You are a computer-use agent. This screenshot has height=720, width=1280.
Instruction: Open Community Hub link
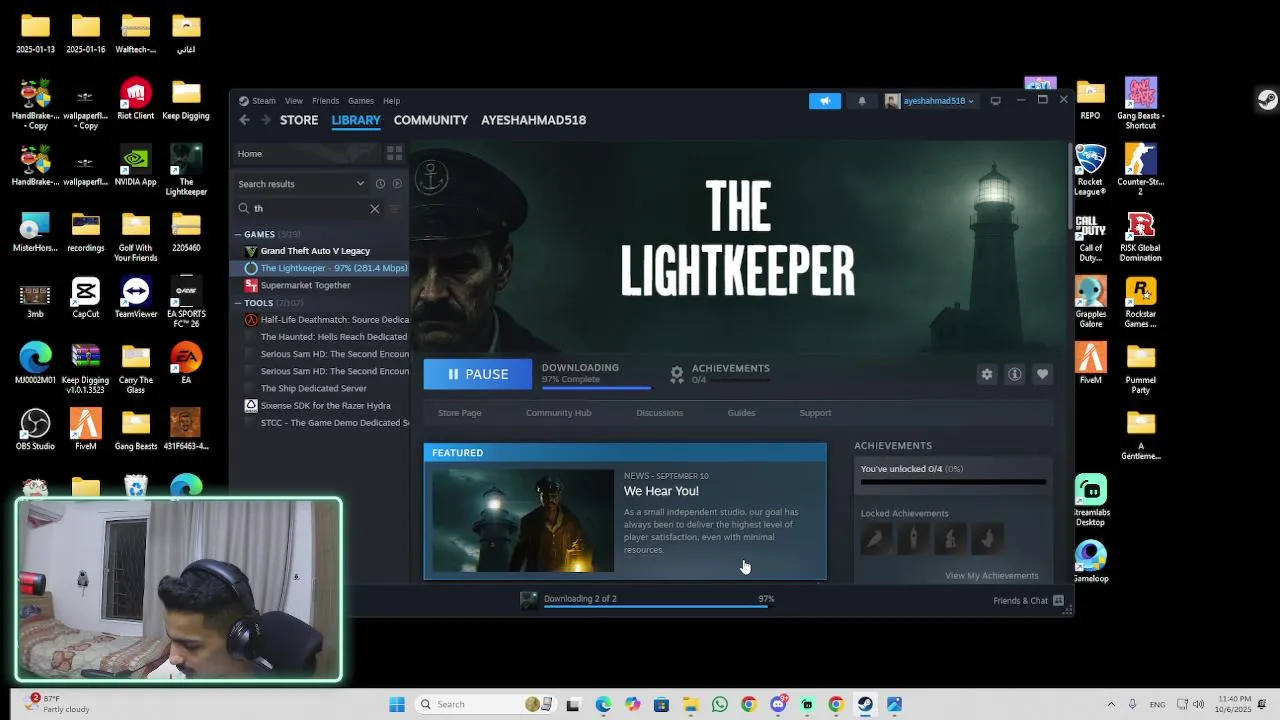558,413
